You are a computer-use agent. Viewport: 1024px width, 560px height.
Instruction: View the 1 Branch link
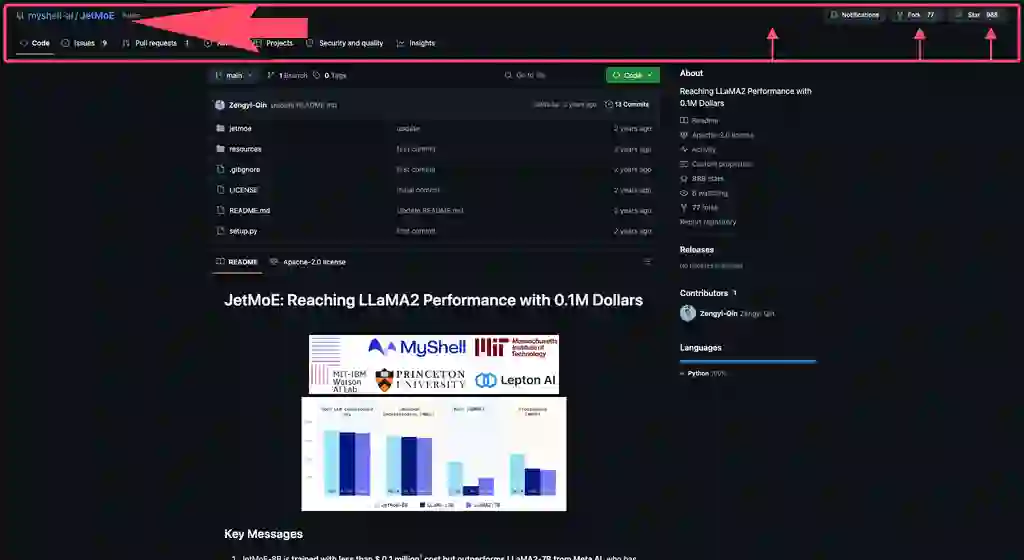click(x=287, y=76)
